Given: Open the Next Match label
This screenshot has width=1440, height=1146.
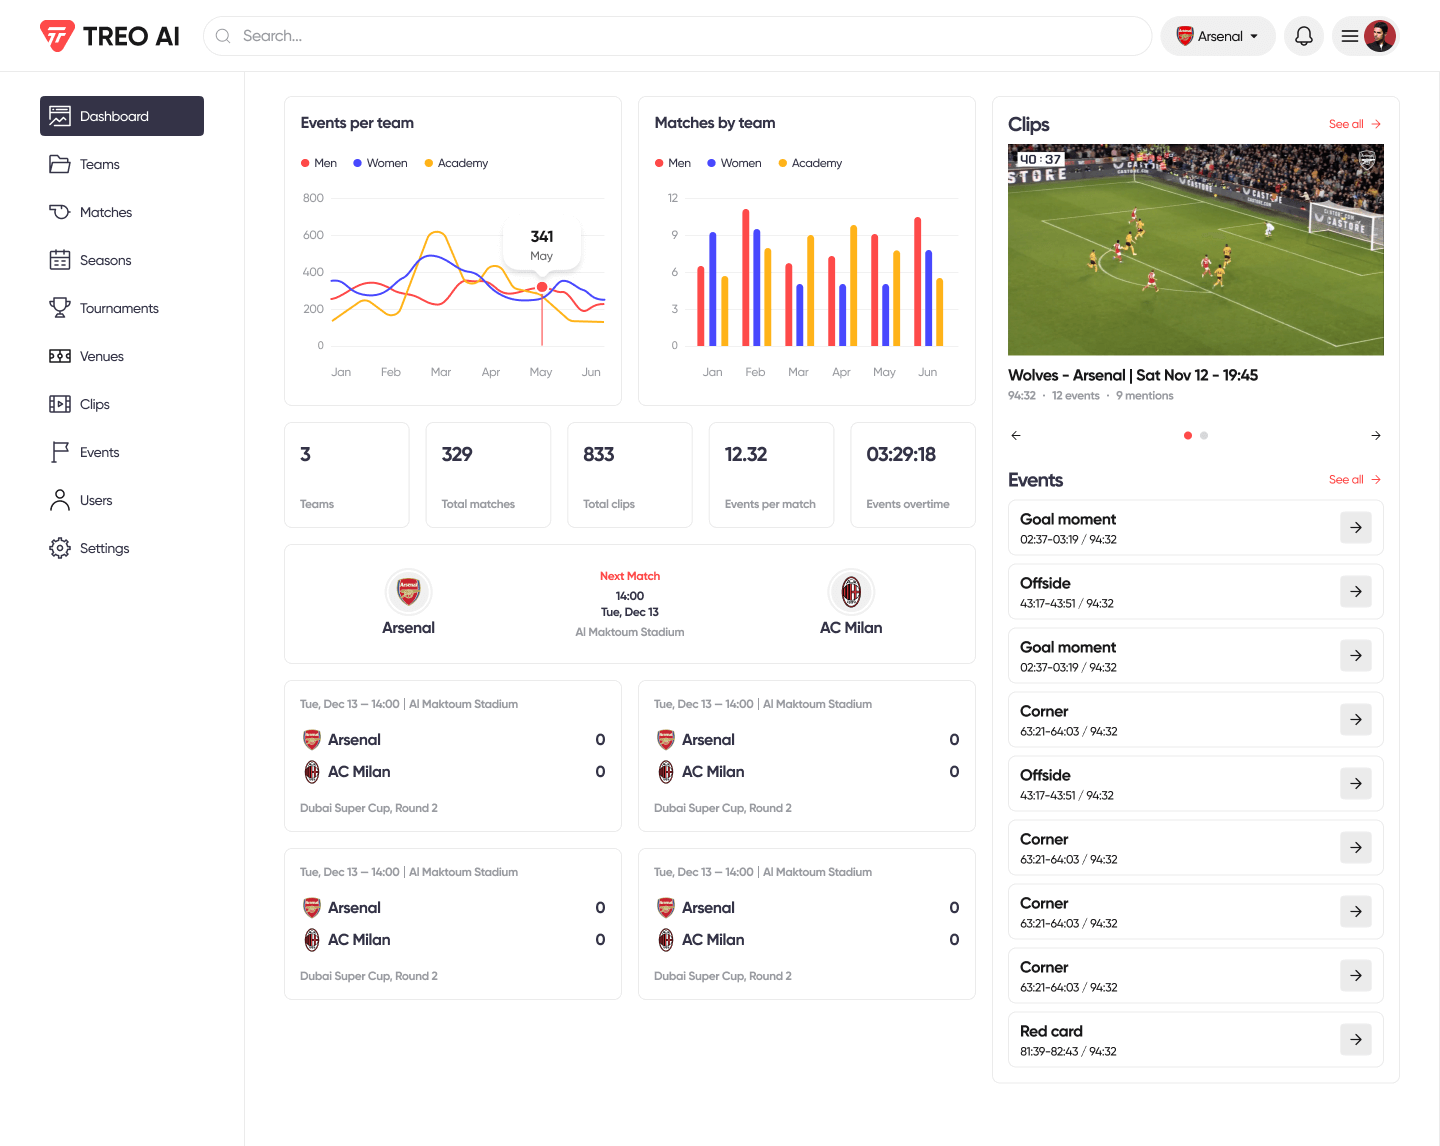Looking at the screenshot, I should [630, 576].
